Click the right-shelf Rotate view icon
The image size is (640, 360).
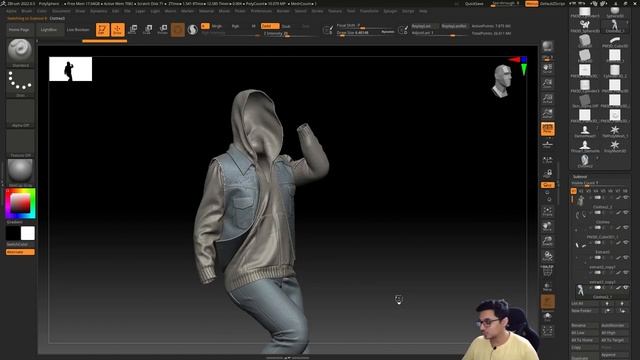pos(547,257)
